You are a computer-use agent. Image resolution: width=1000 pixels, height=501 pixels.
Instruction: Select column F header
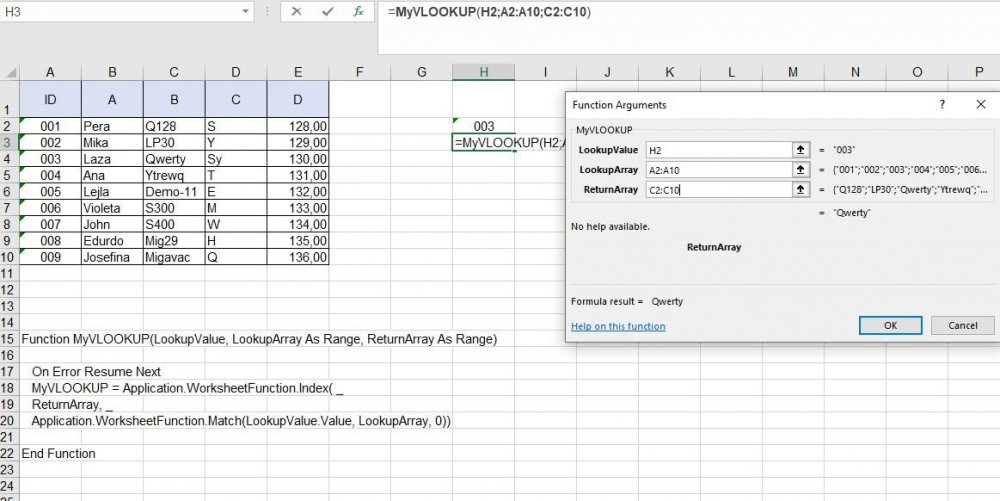(x=360, y=73)
